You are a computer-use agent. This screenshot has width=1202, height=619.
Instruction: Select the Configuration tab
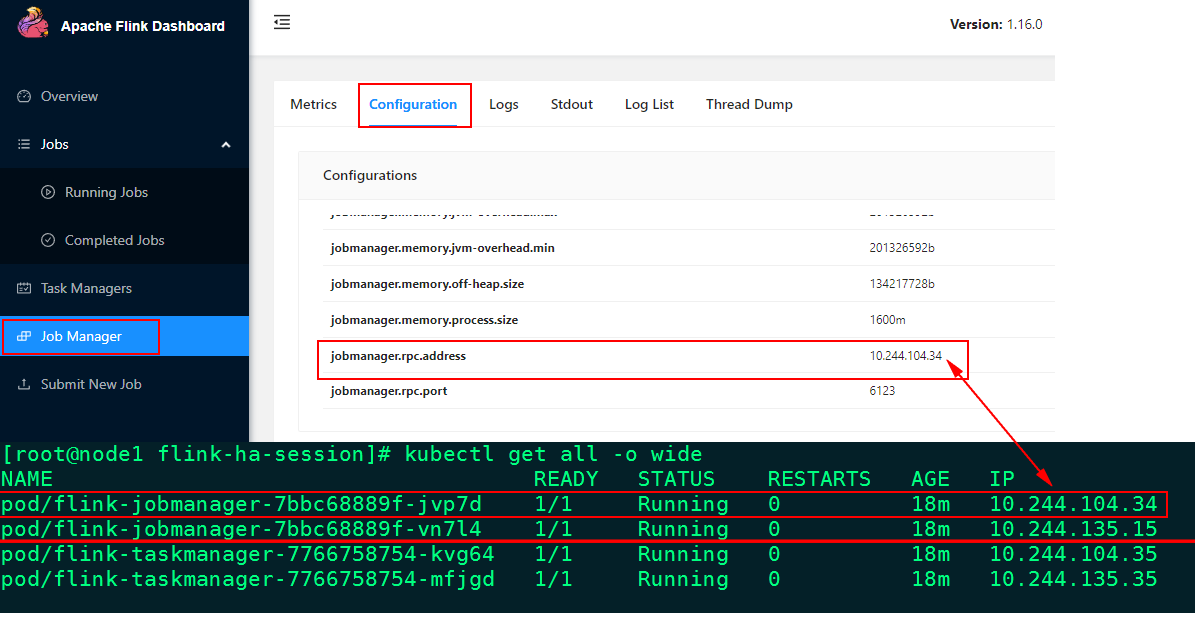(x=413, y=104)
